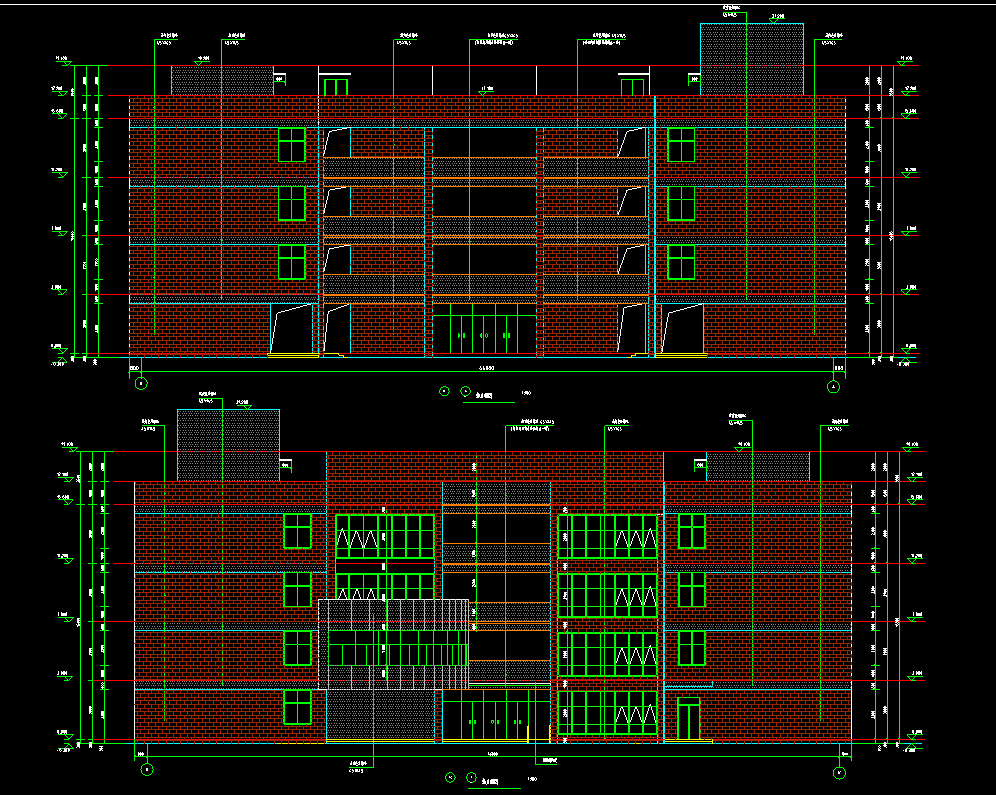Select the right hatched roof block in bottom elevation
This screenshot has height=795, width=996.
pos(758,466)
